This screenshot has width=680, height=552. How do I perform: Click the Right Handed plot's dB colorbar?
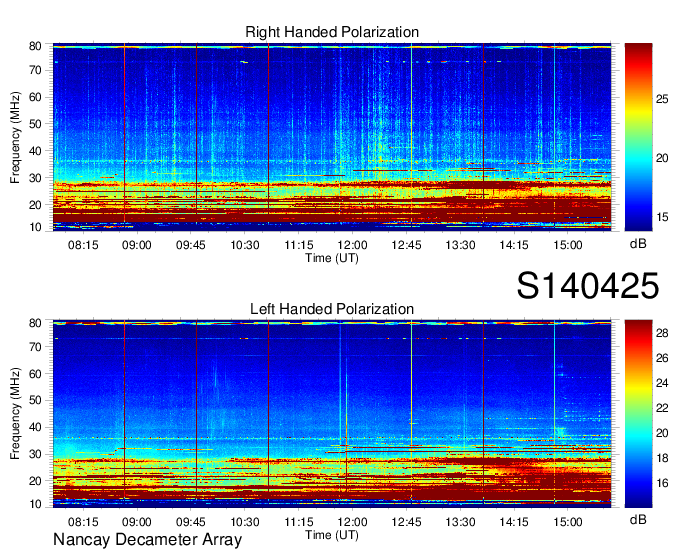point(638,137)
